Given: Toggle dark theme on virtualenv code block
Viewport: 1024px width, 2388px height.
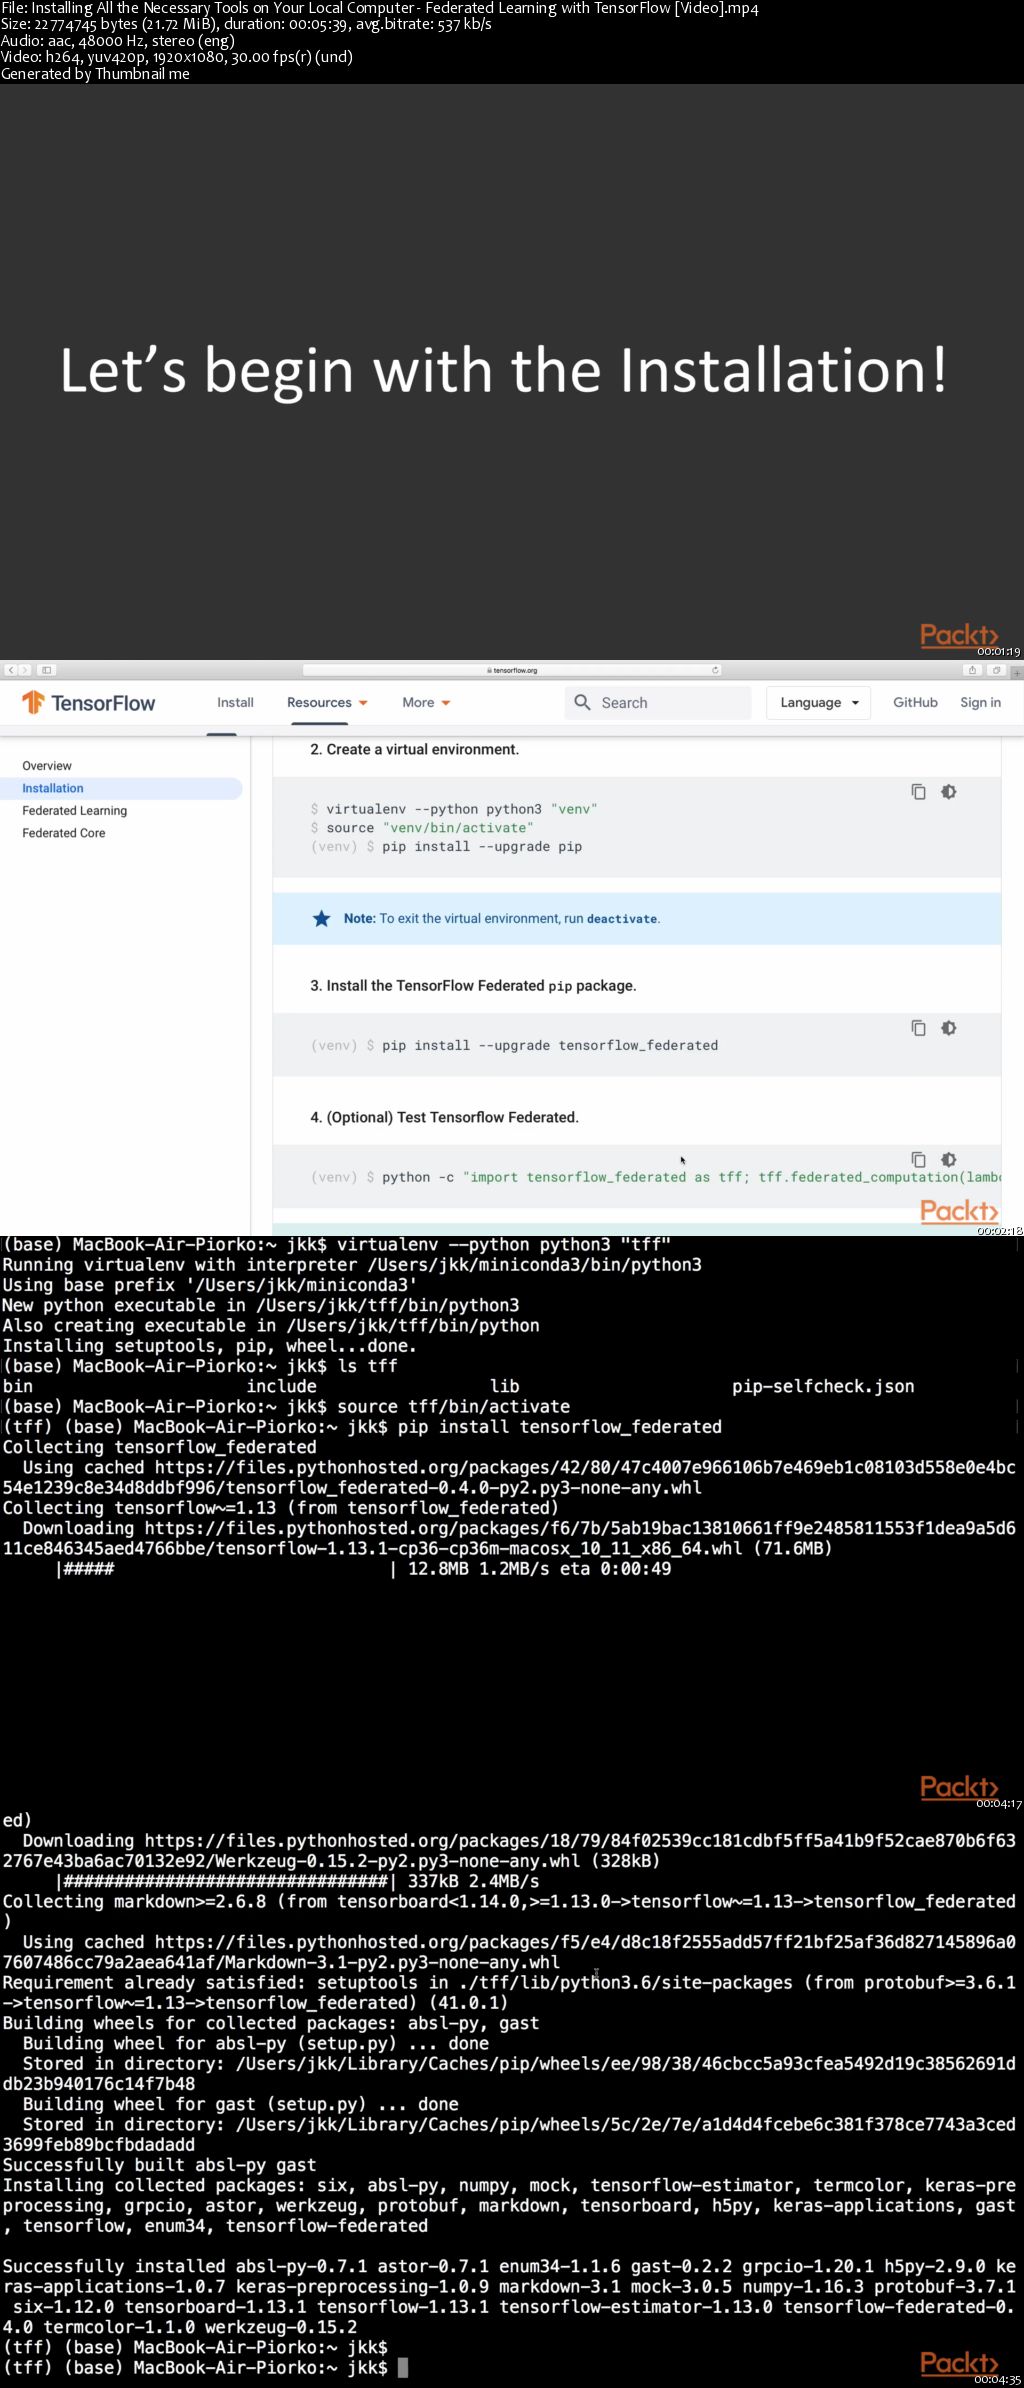Looking at the screenshot, I should (949, 792).
